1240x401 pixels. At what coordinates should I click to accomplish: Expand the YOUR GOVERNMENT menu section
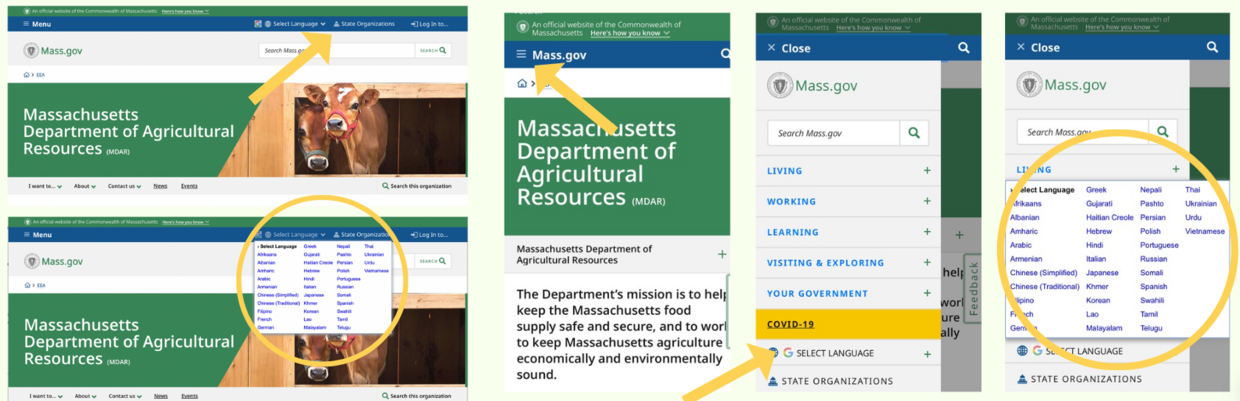coord(927,294)
